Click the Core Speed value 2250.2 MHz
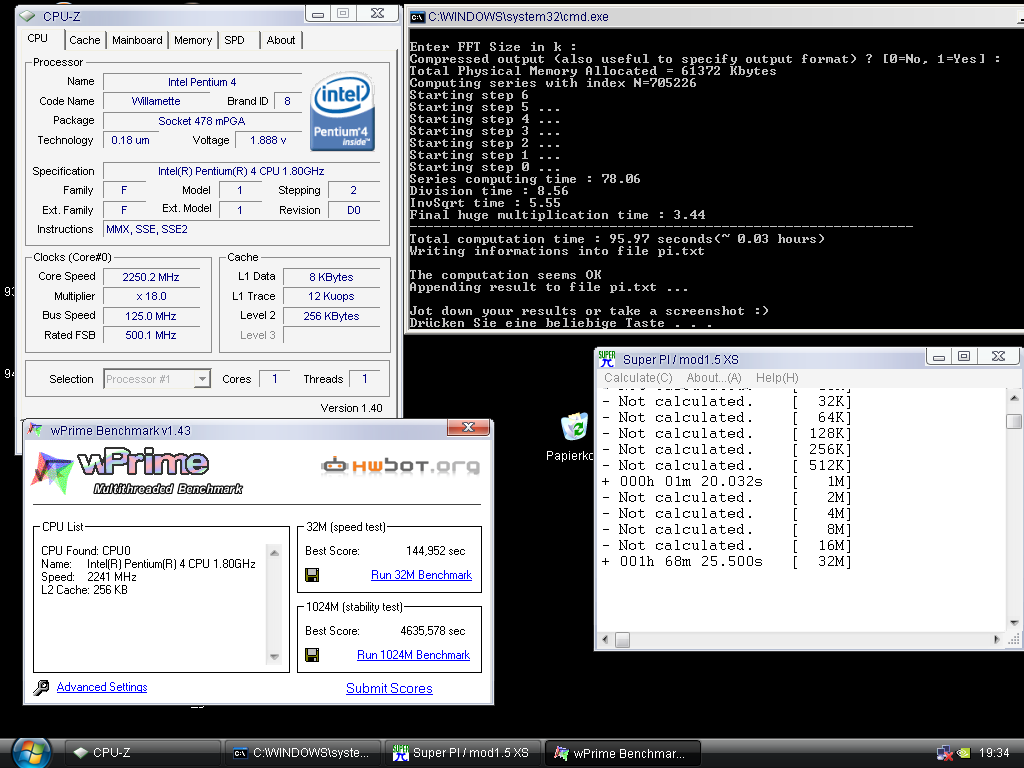The width and height of the screenshot is (1024, 768). 151,277
